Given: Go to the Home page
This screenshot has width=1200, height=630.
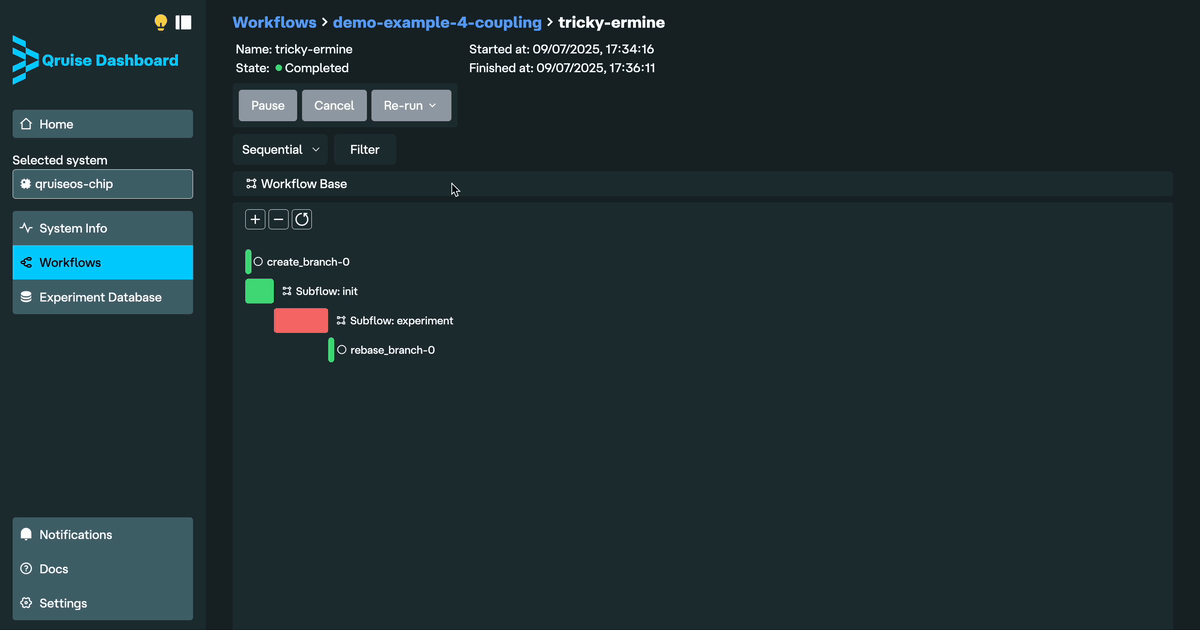Looking at the screenshot, I should 102,124.
